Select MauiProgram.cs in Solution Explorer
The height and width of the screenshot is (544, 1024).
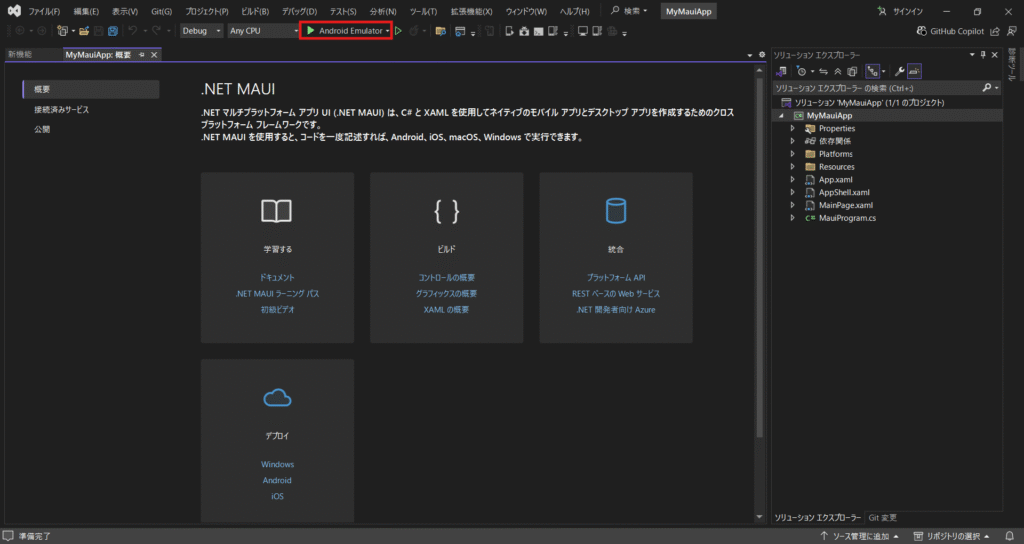(847, 218)
